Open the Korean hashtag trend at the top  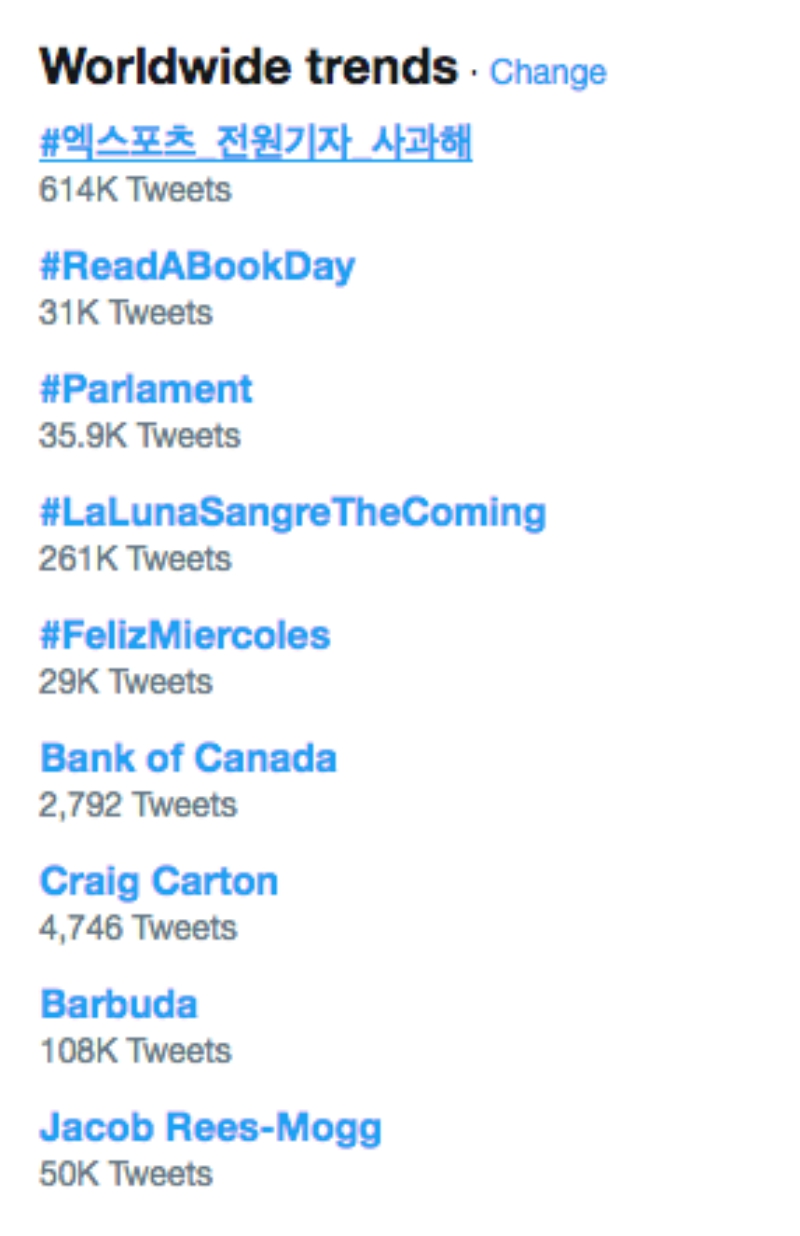click(255, 143)
